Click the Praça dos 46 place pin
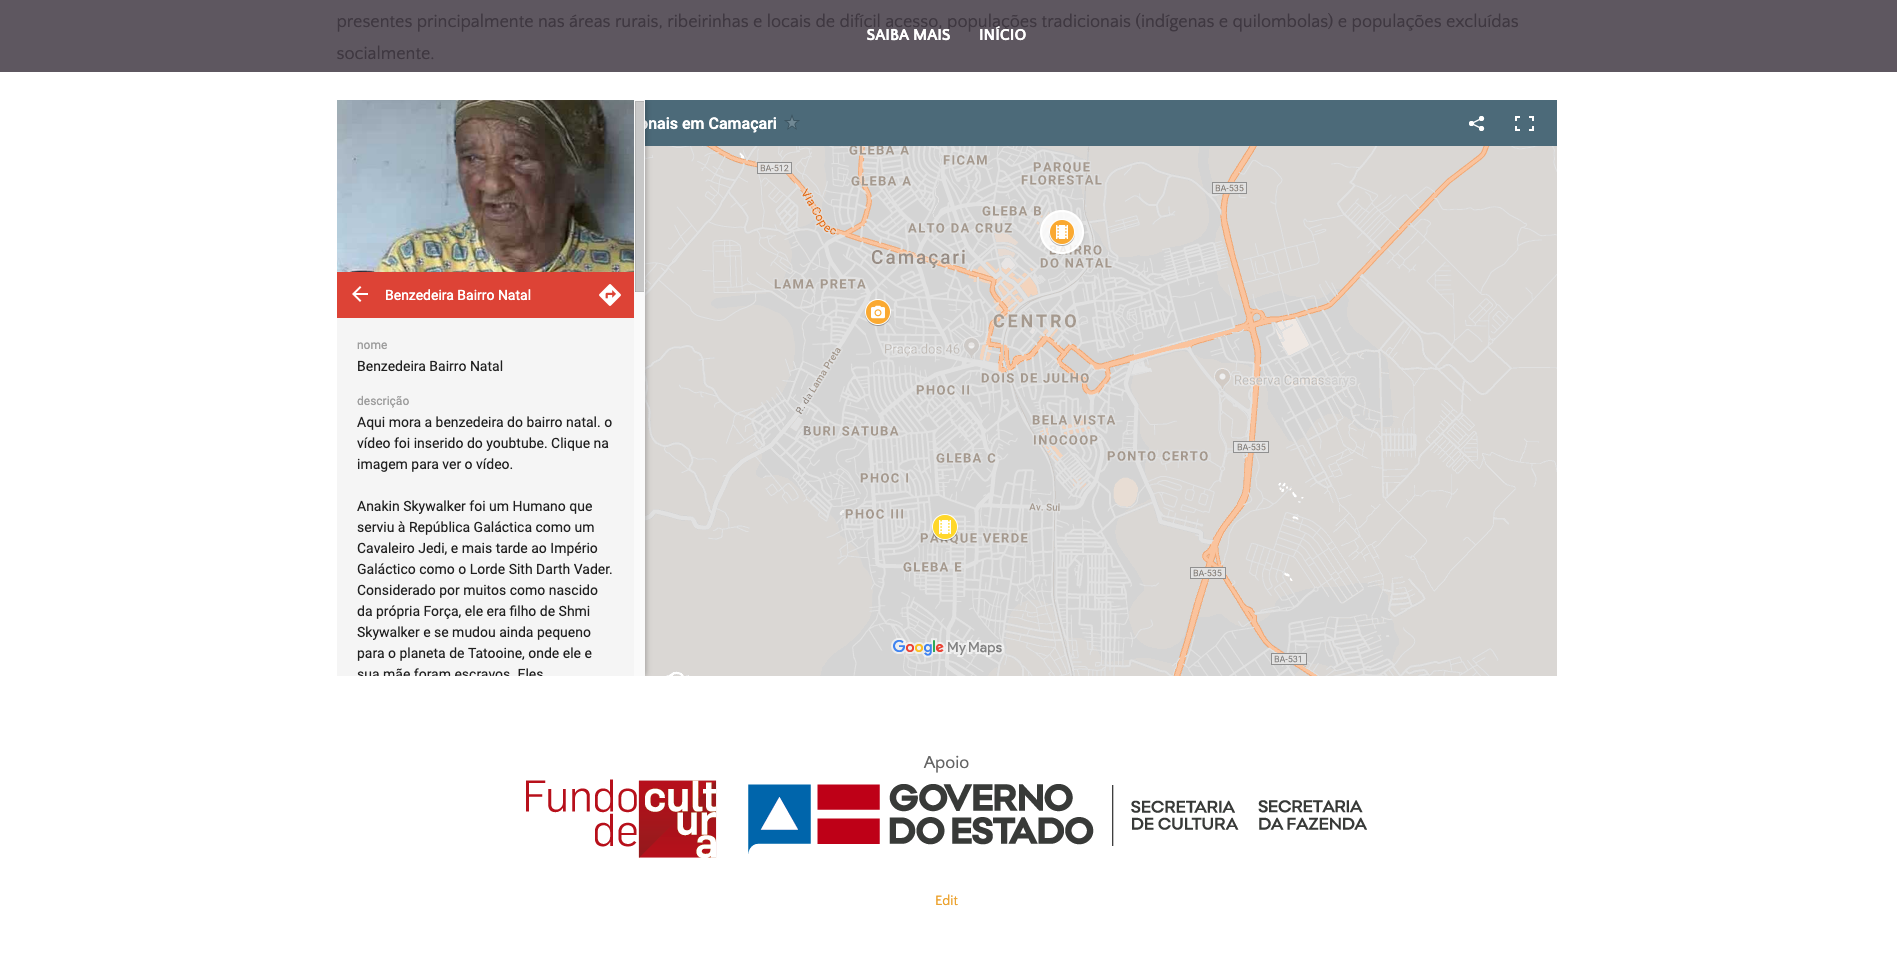 [x=971, y=348]
